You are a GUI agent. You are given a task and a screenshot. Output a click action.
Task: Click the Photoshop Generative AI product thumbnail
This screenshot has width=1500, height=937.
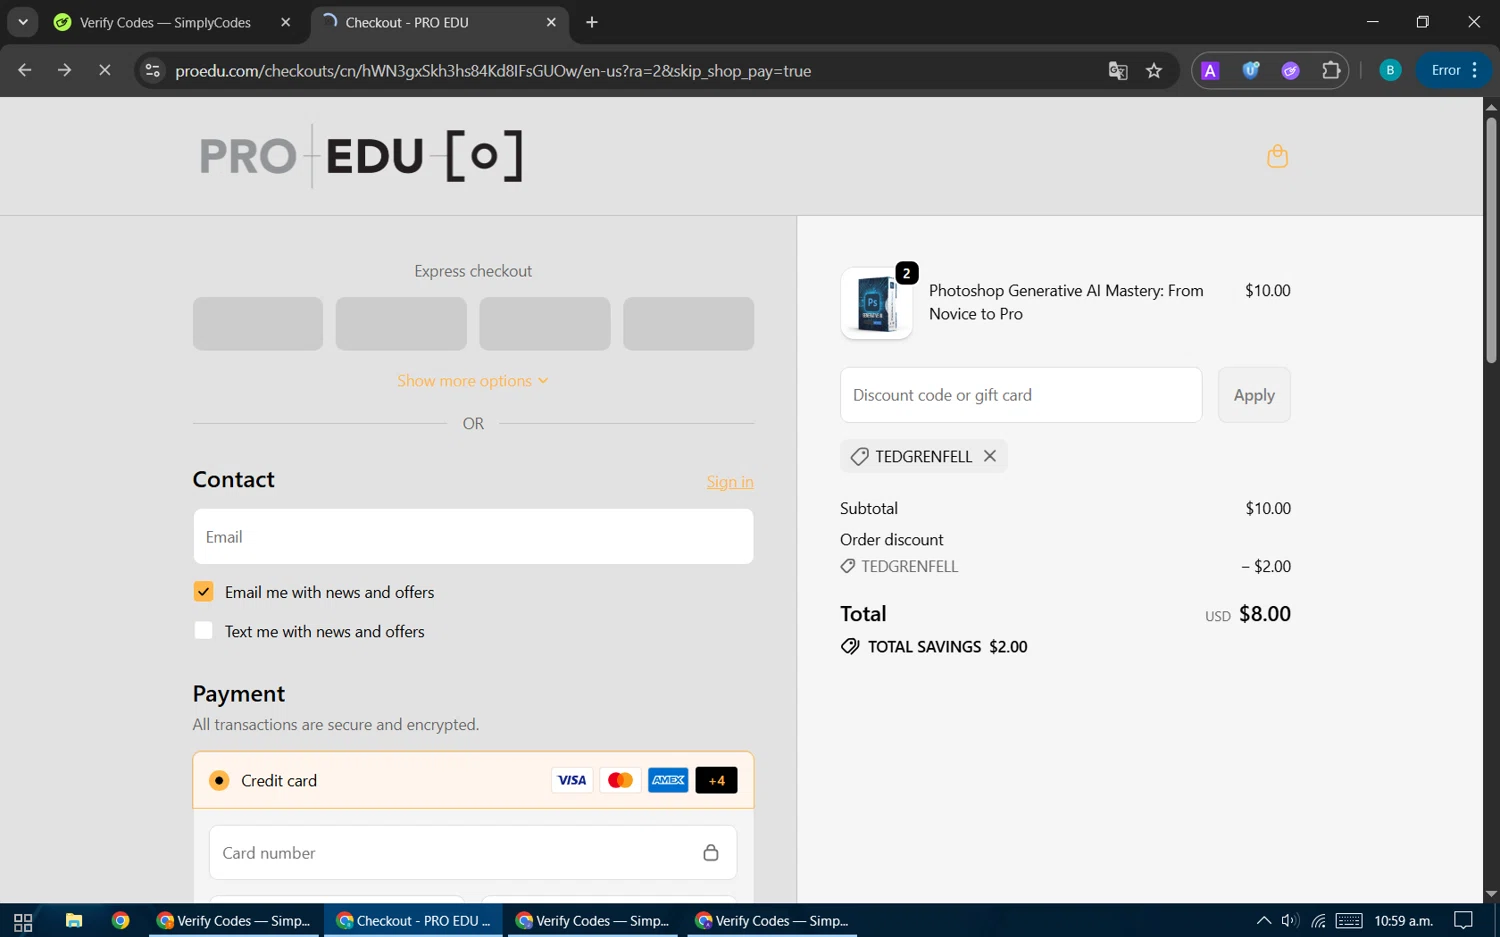point(876,303)
